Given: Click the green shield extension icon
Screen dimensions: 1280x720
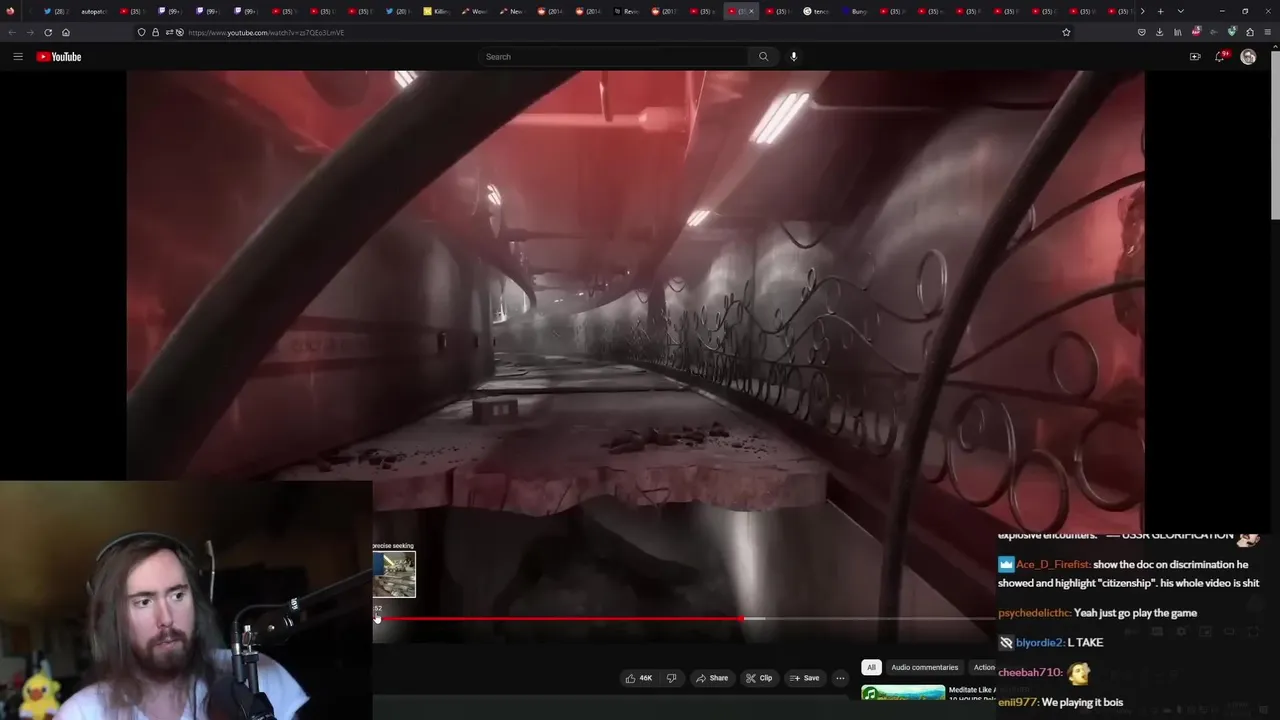Looking at the screenshot, I should pyautogui.click(x=1232, y=32).
